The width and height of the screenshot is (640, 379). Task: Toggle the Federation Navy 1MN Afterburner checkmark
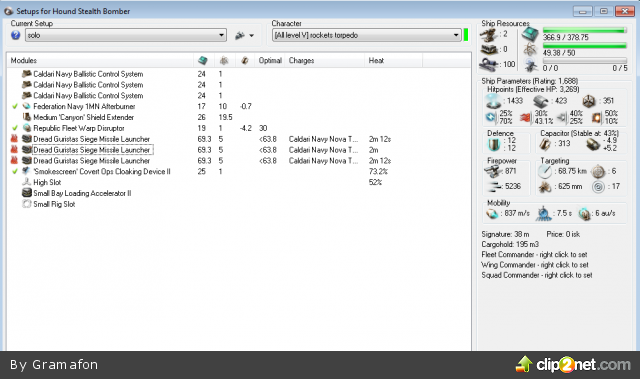15,106
